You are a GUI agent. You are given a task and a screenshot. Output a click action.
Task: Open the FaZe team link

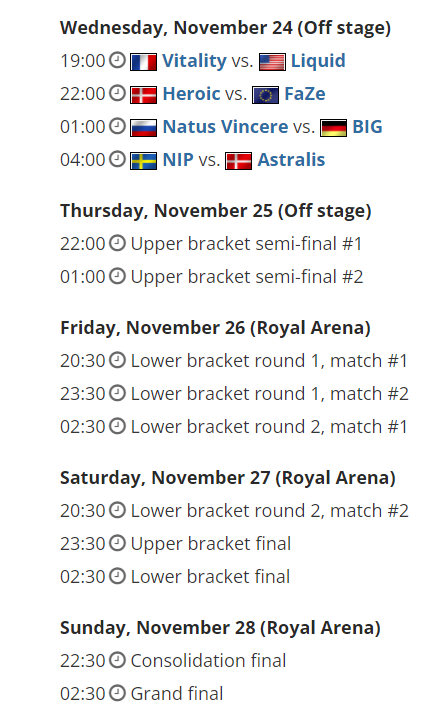(x=305, y=93)
